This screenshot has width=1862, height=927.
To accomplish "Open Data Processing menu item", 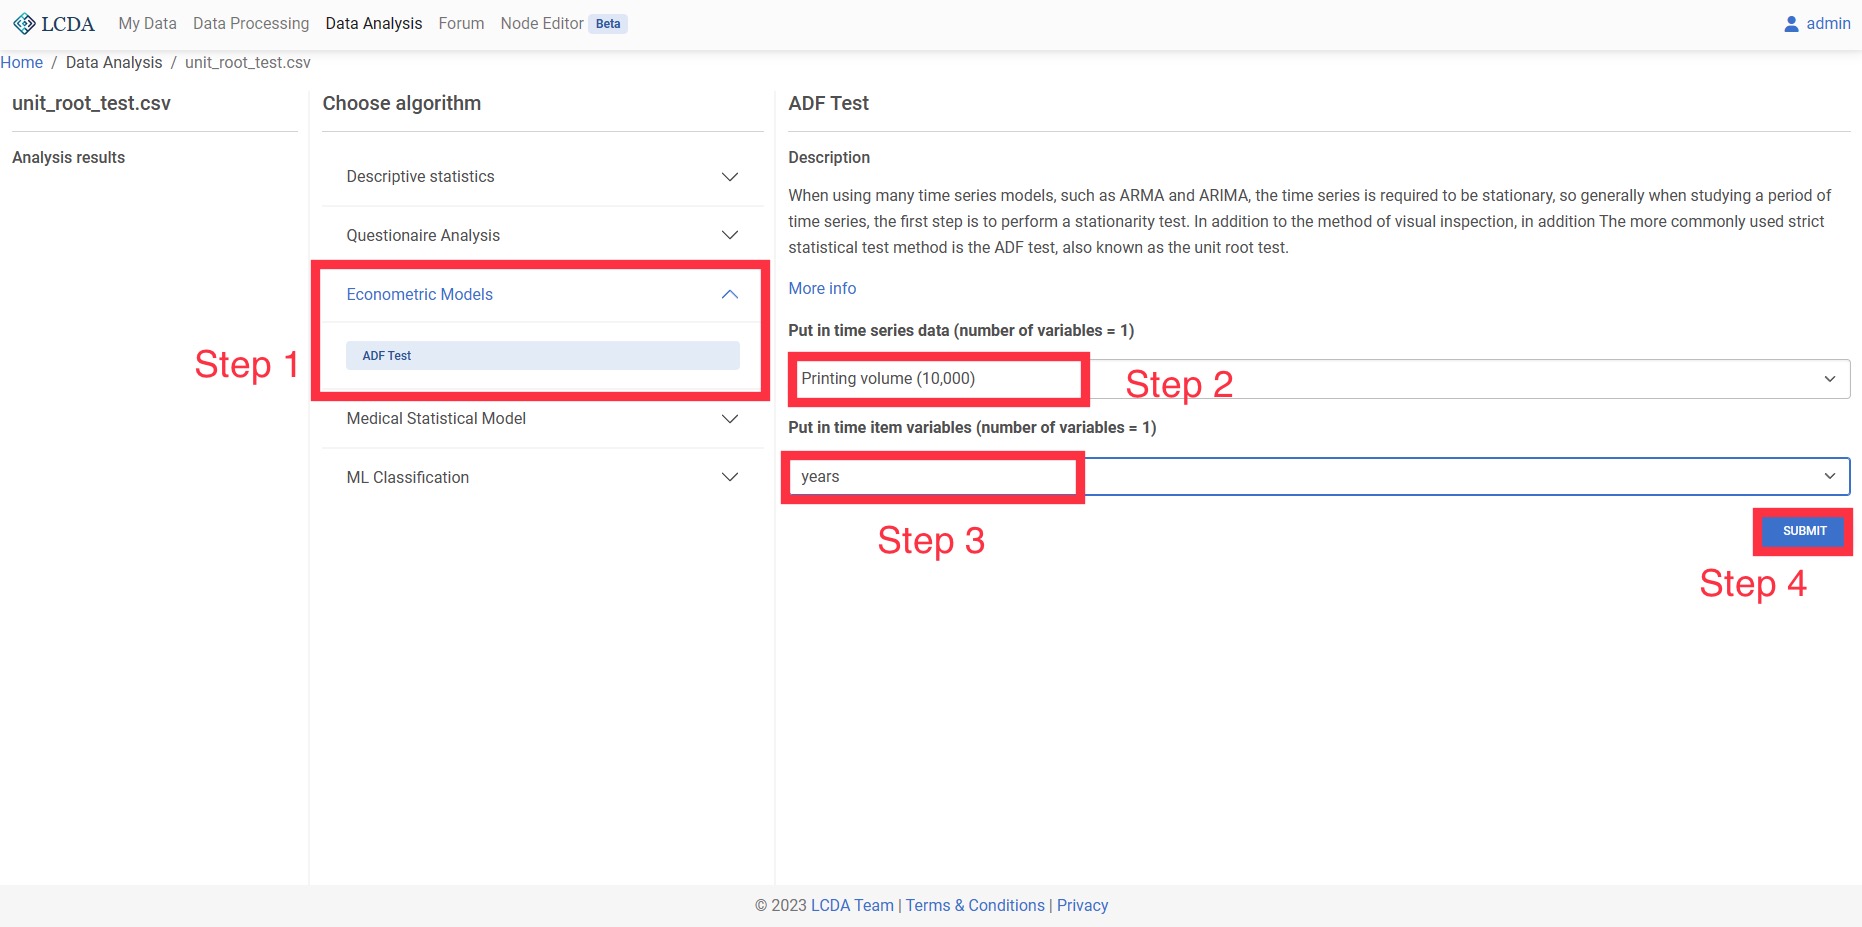I will (251, 23).
